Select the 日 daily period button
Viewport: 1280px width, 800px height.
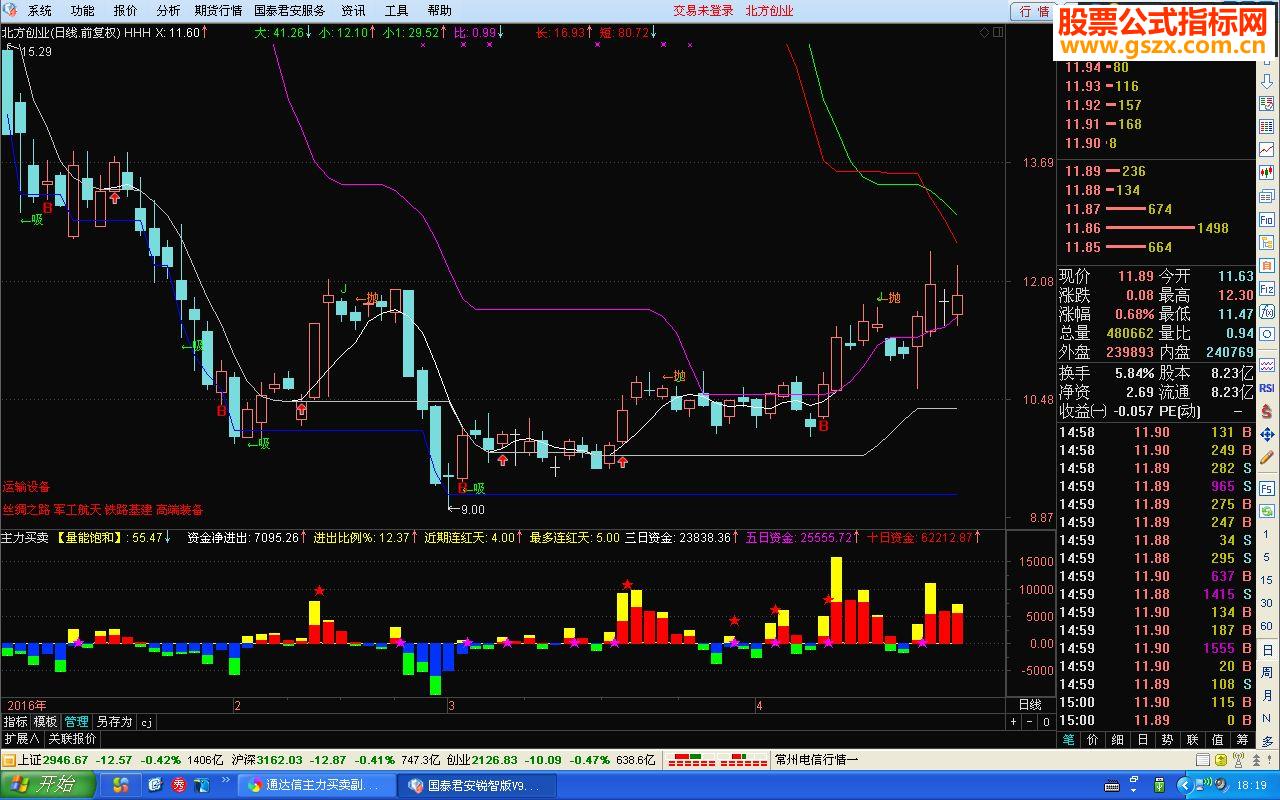(1267, 650)
